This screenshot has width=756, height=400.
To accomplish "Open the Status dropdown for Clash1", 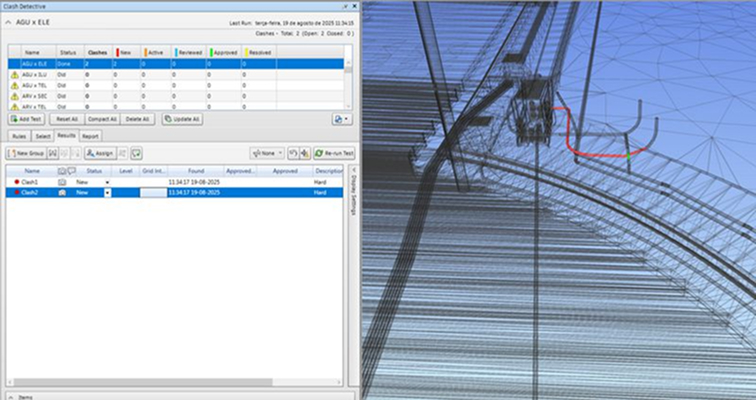I will click(x=107, y=183).
